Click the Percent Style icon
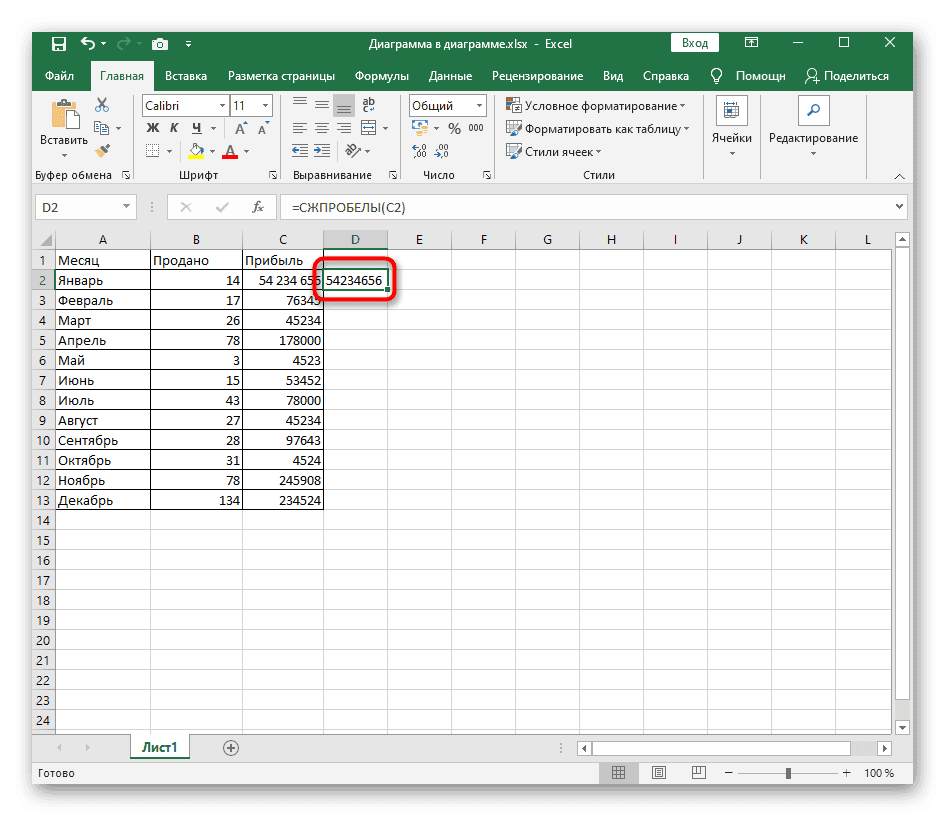Viewport: 945px width, 816px height. click(454, 128)
